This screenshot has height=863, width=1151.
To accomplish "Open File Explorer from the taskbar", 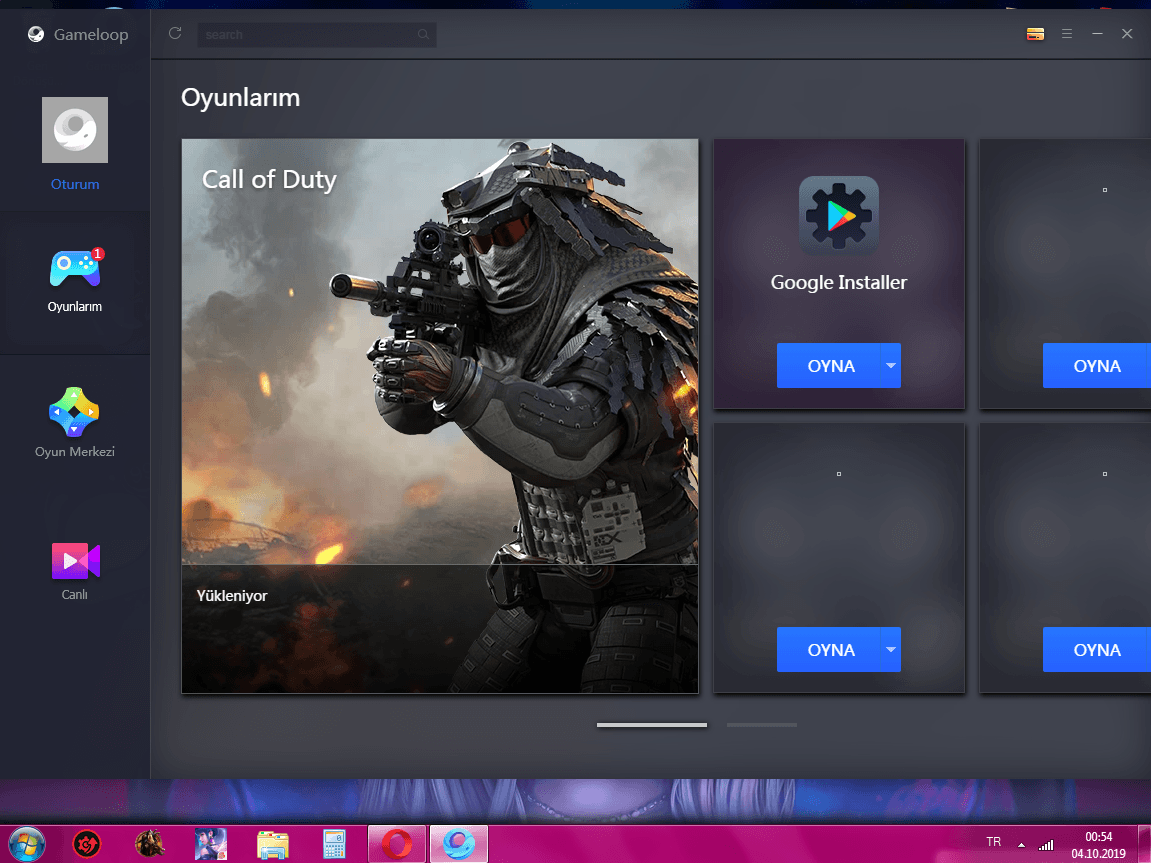I will [x=272, y=844].
